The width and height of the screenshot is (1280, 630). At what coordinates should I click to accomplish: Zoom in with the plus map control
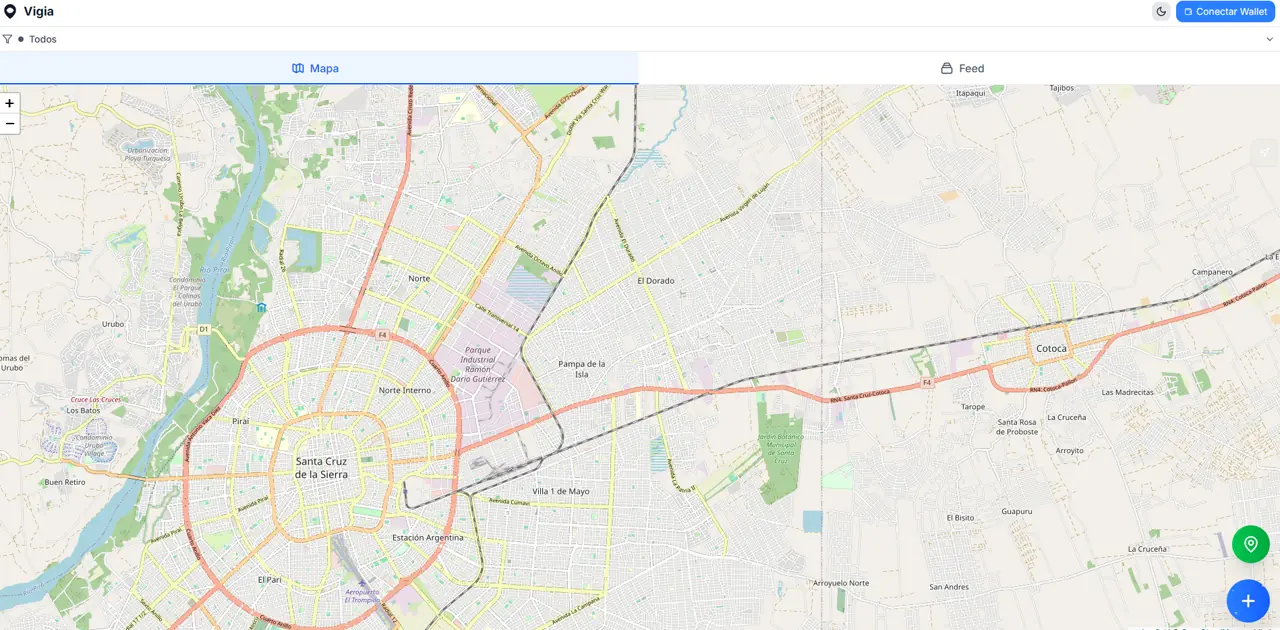click(x=10, y=103)
